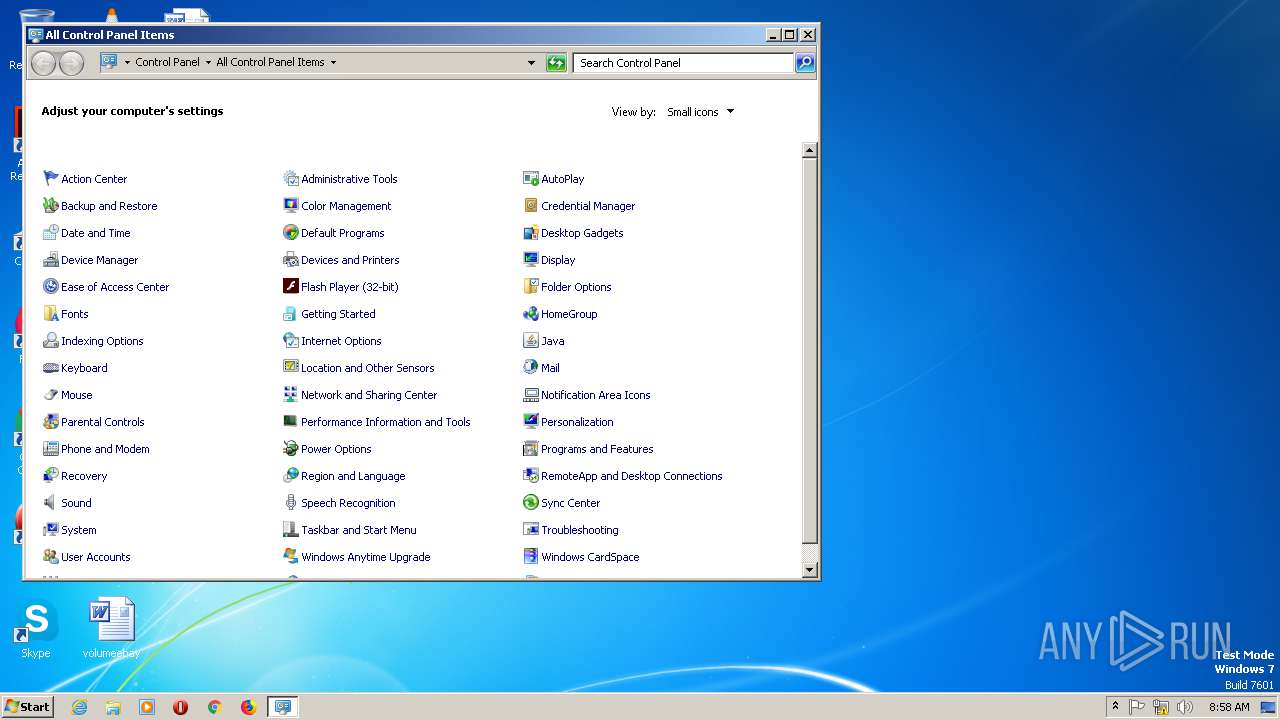Screen dimensions: 1280x720
Task: Show hidden system tray icons
Action: coord(1115,707)
